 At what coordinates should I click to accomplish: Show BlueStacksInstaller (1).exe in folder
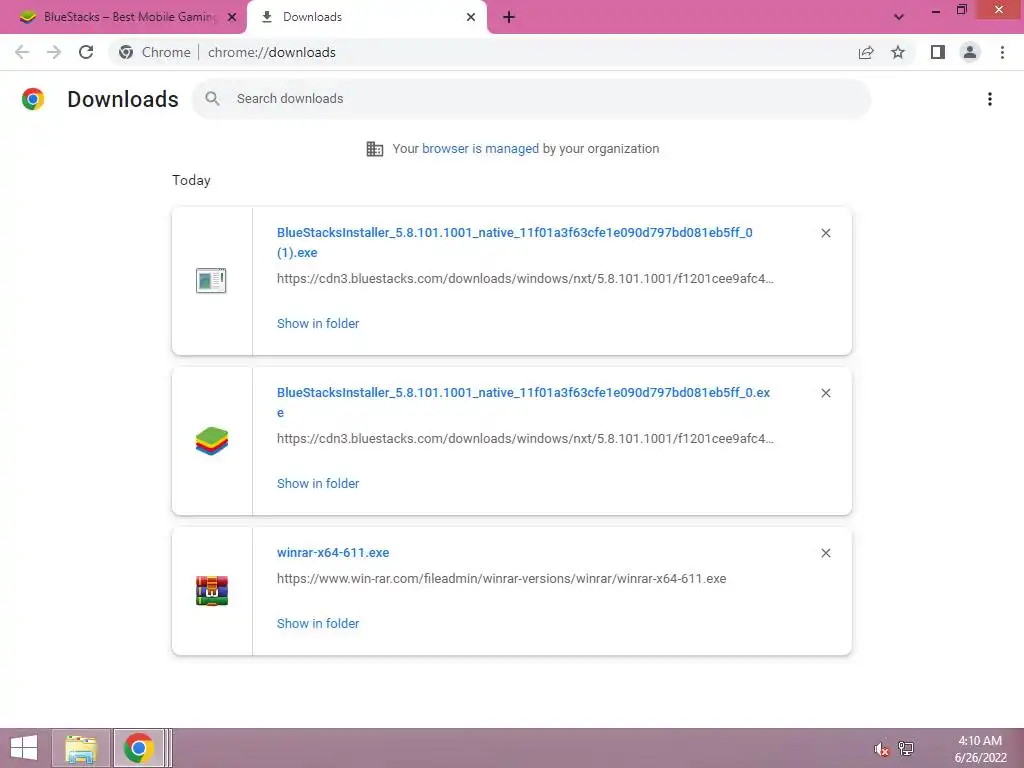(x=318, y=323)
